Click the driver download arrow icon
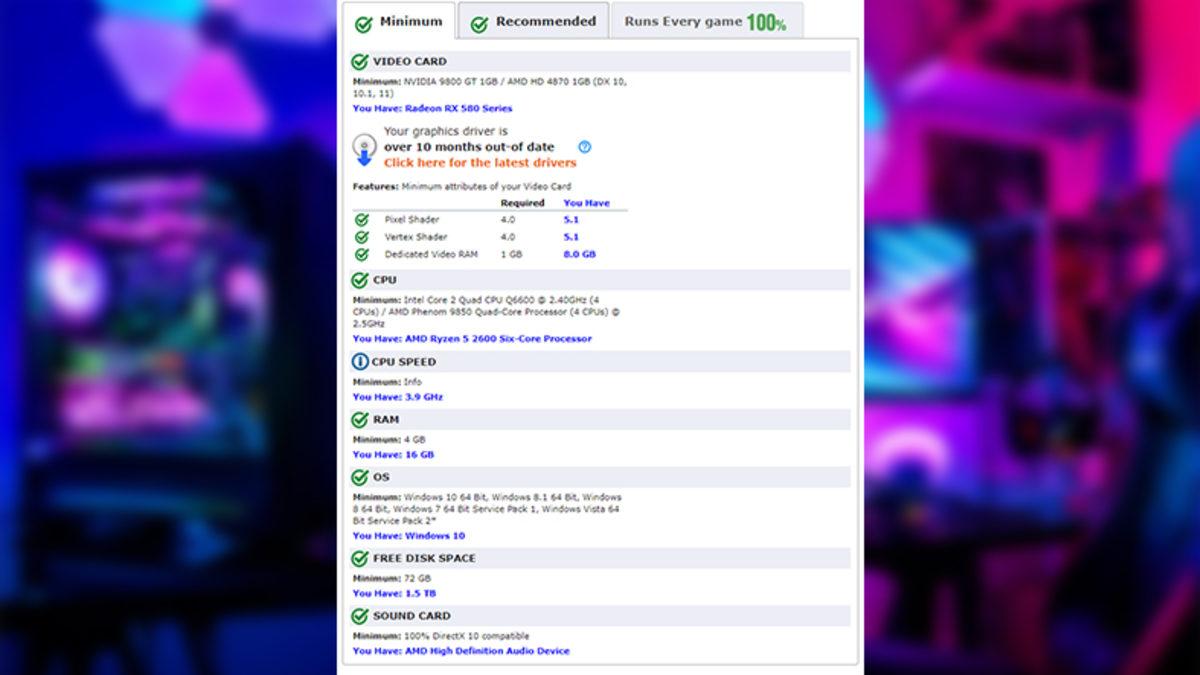Image resolution: width=1200 pixels, height=675 pixels. tap(364, 149)
